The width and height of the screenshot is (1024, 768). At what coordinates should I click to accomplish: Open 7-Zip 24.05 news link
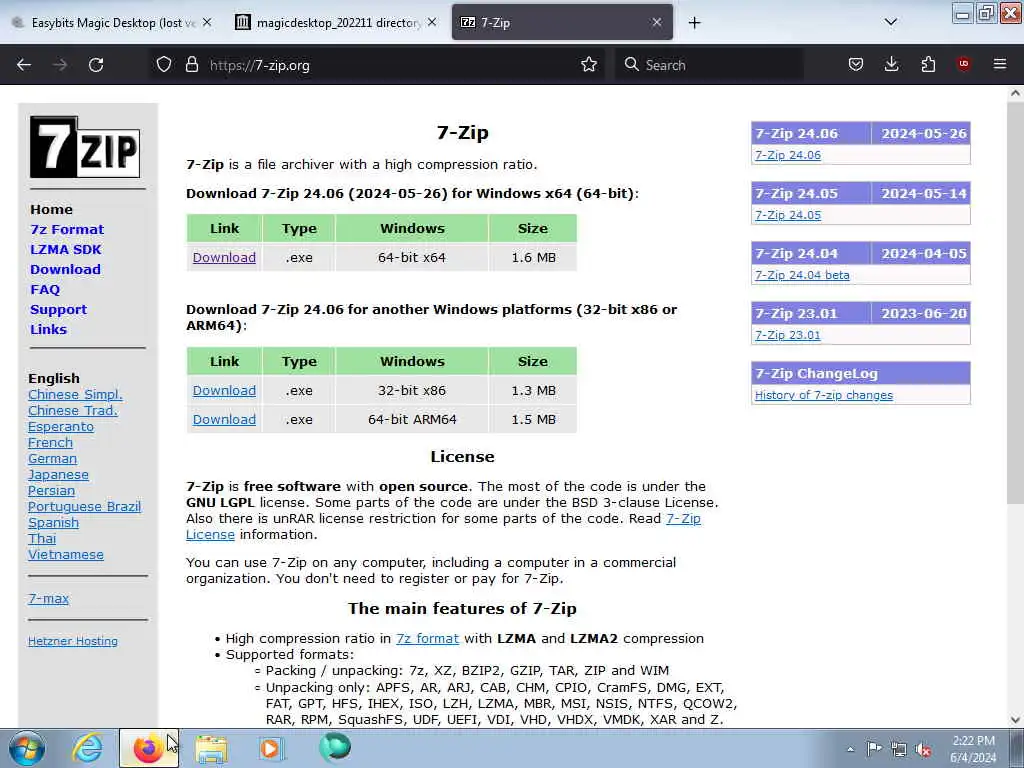tap(788, 215)
